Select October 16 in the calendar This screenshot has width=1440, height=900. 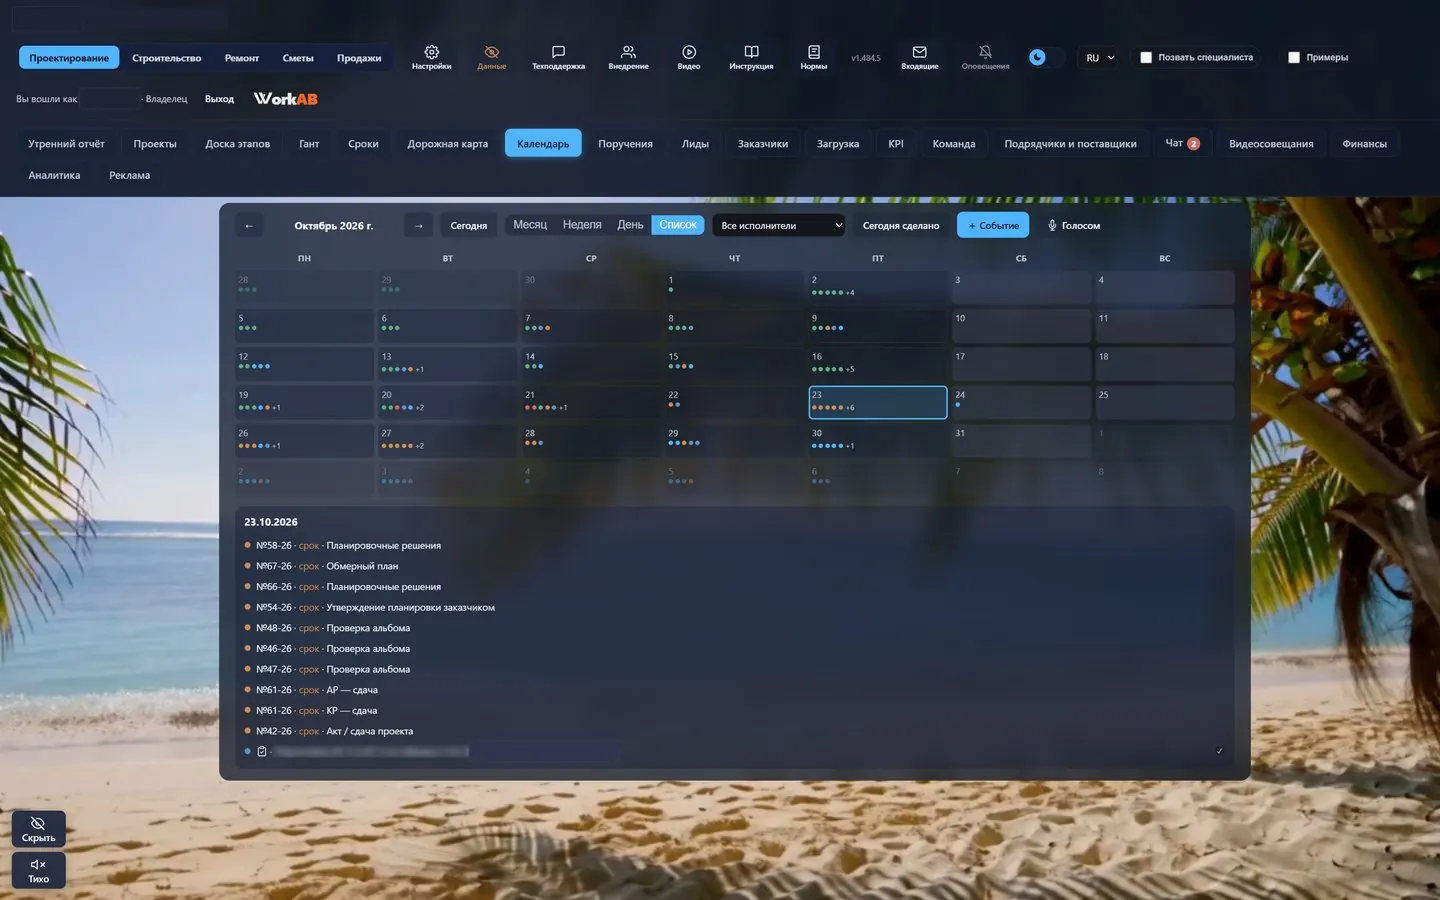(877, 364)
